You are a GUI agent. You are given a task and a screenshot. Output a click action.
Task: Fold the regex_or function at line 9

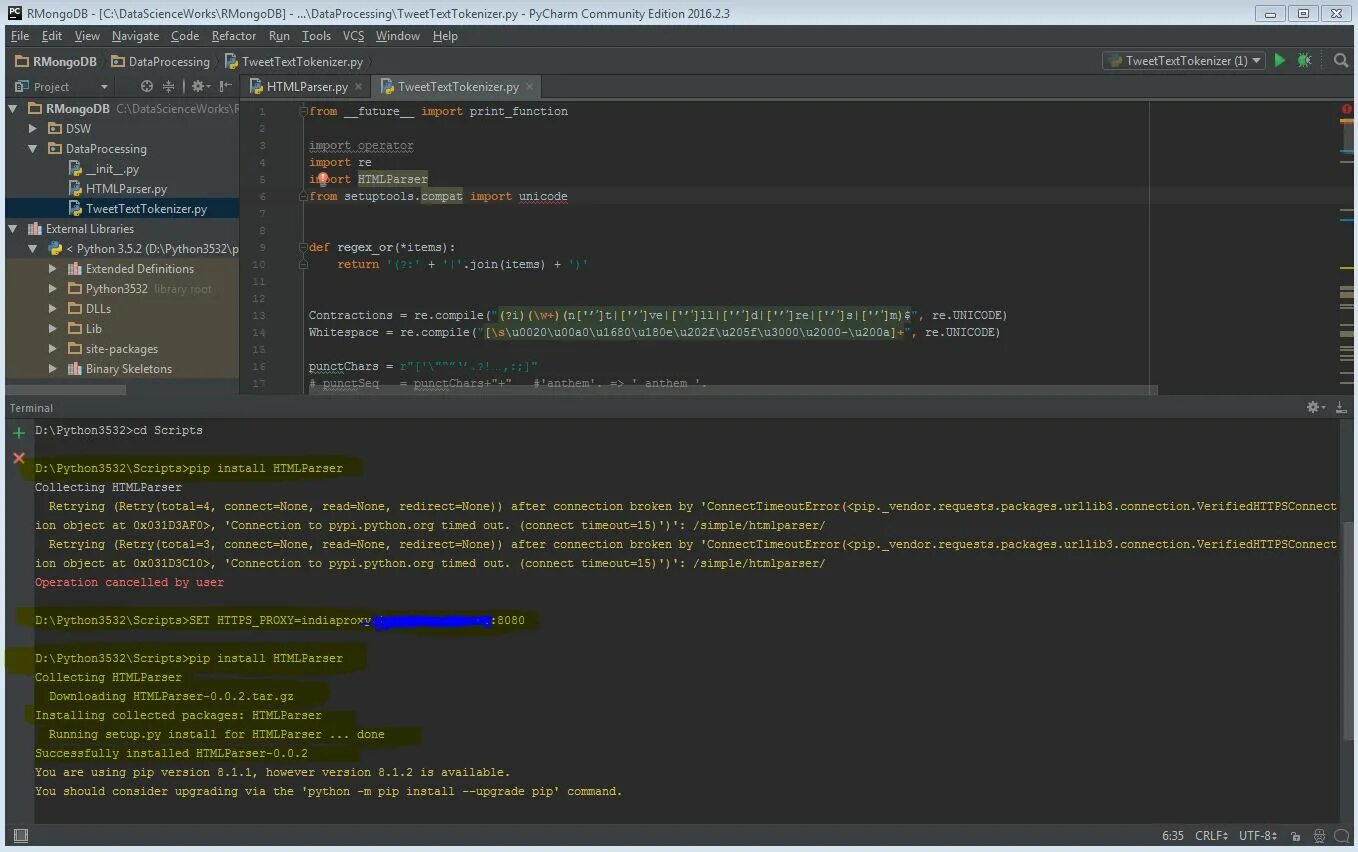302,247
